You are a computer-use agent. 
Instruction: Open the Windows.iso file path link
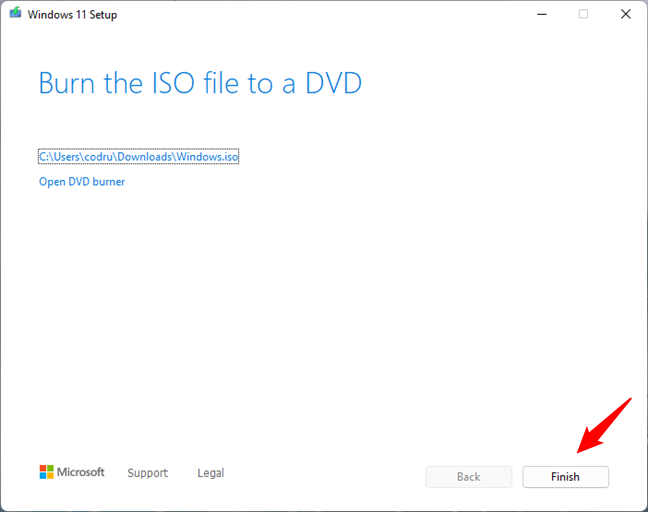click(x=138, y=157)
